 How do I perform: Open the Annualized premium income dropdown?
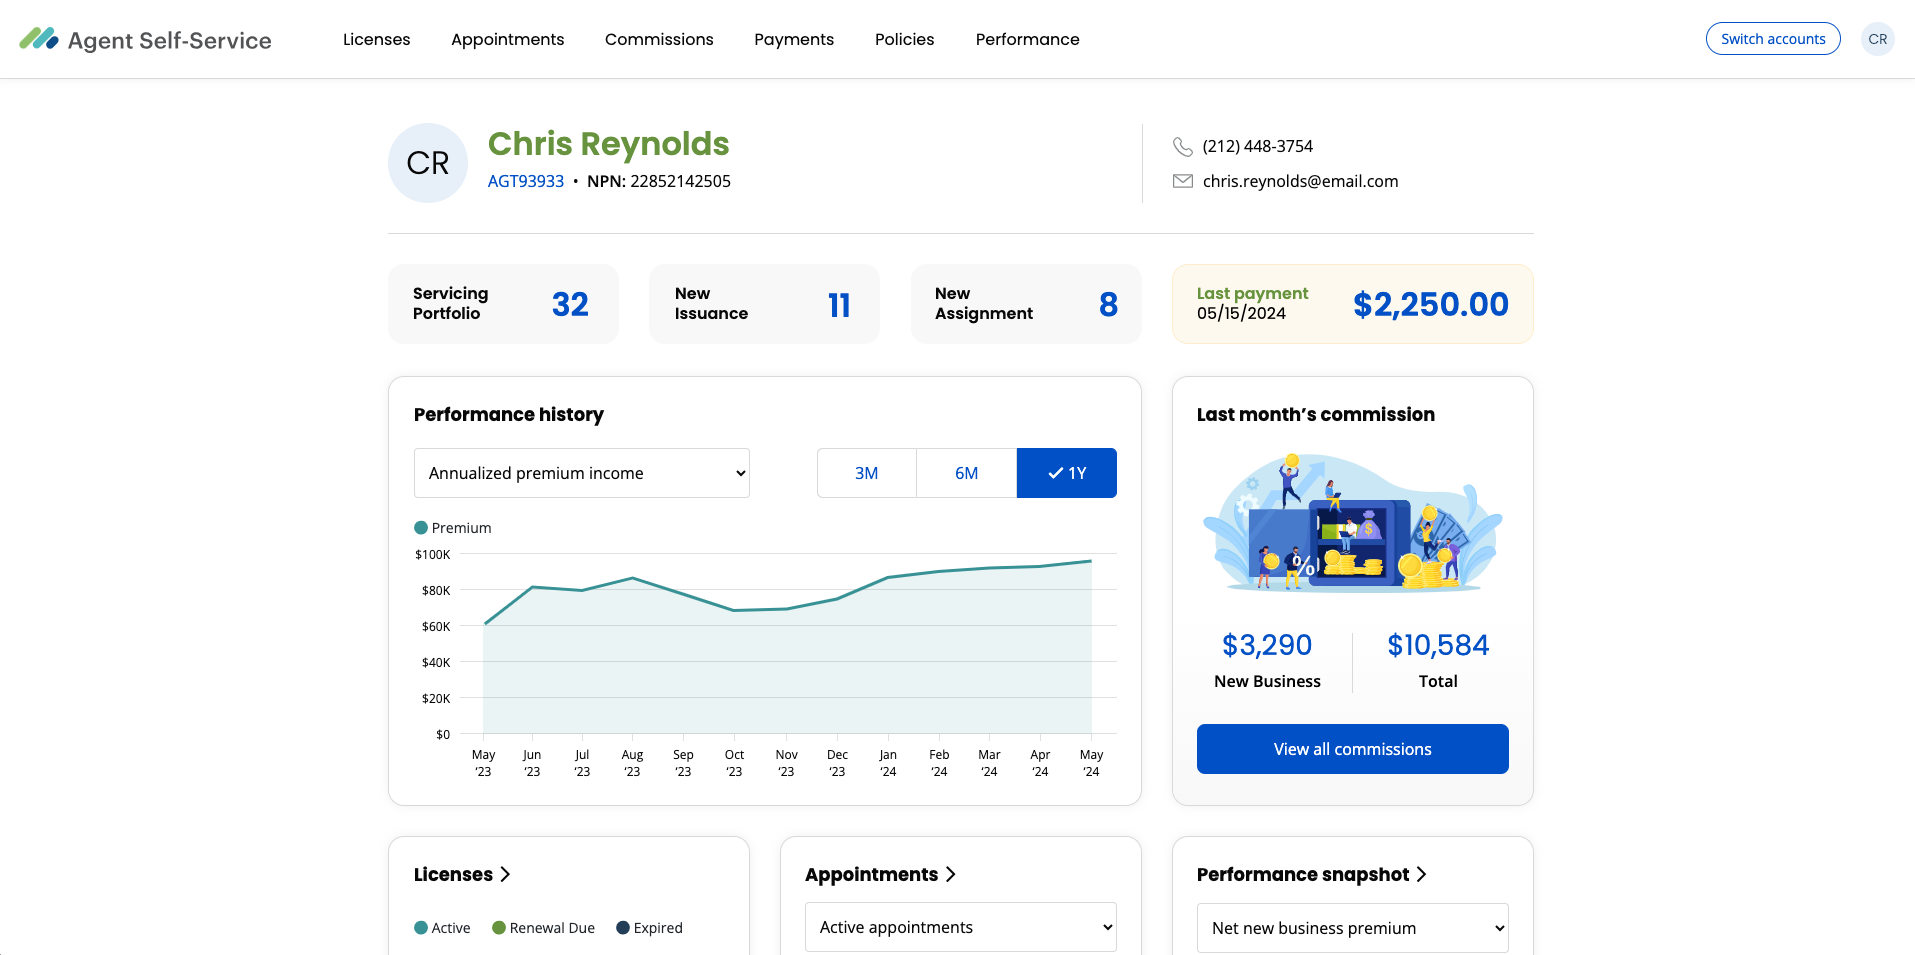coord(581,473)
